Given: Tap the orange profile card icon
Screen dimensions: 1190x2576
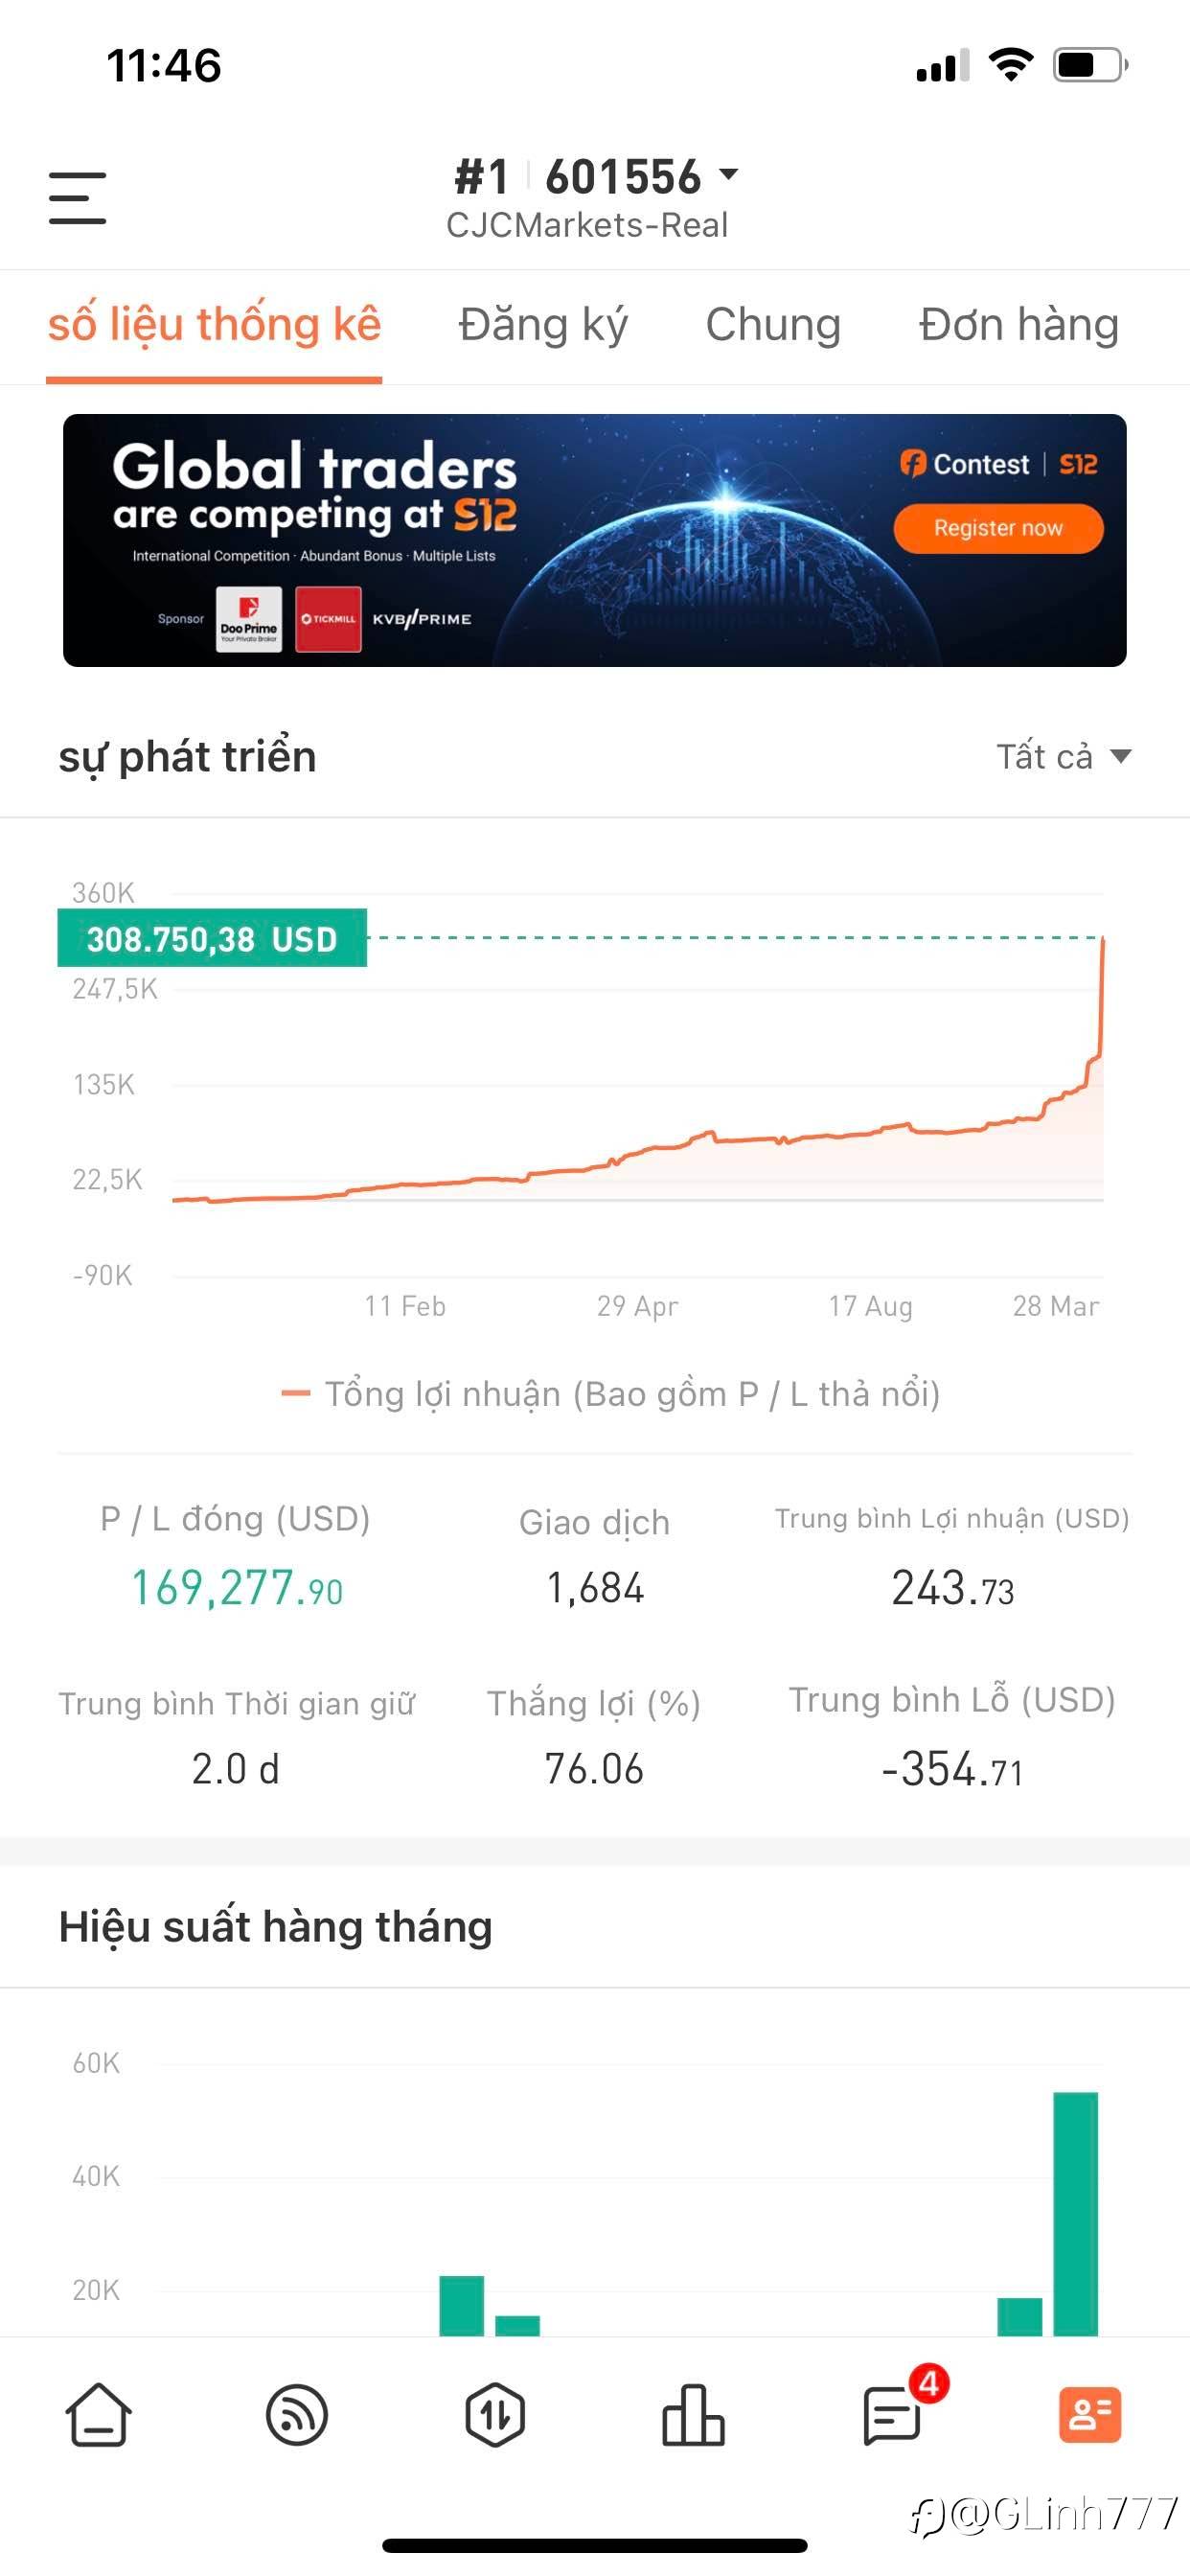Looking at the screenshot, I should pos(1089,2414).
